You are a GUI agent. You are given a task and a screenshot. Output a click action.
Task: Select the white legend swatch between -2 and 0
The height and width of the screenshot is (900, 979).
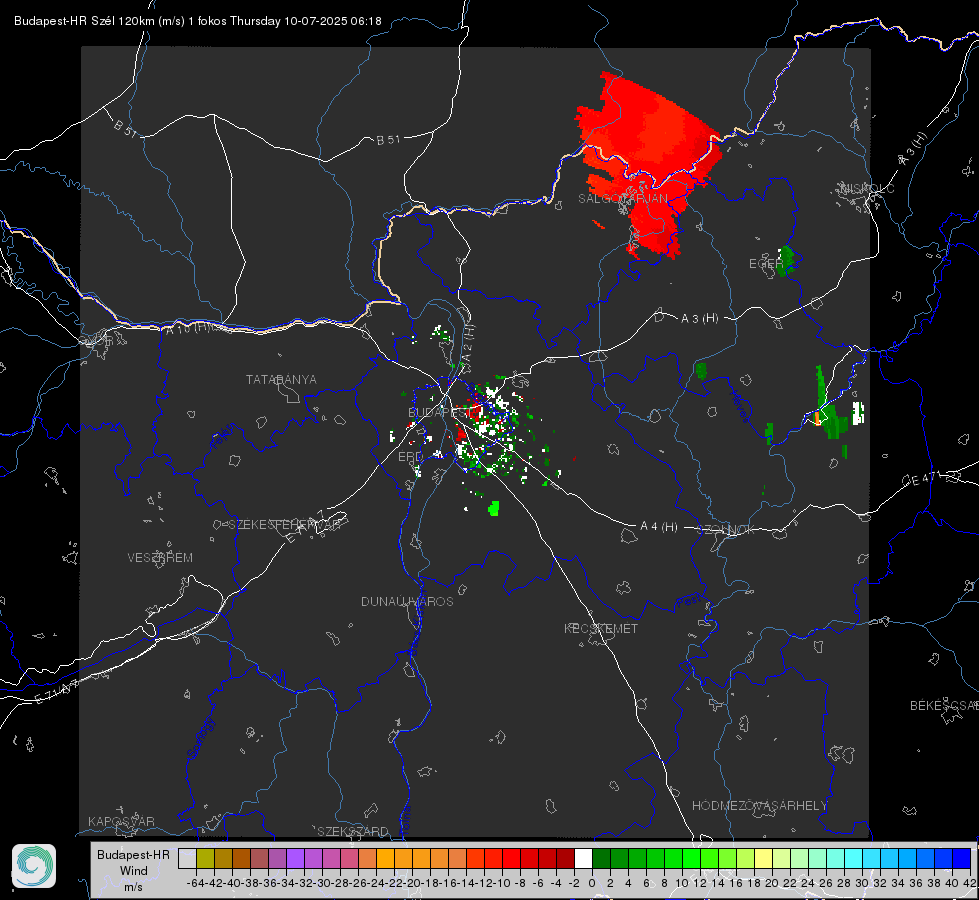(583, 858)
